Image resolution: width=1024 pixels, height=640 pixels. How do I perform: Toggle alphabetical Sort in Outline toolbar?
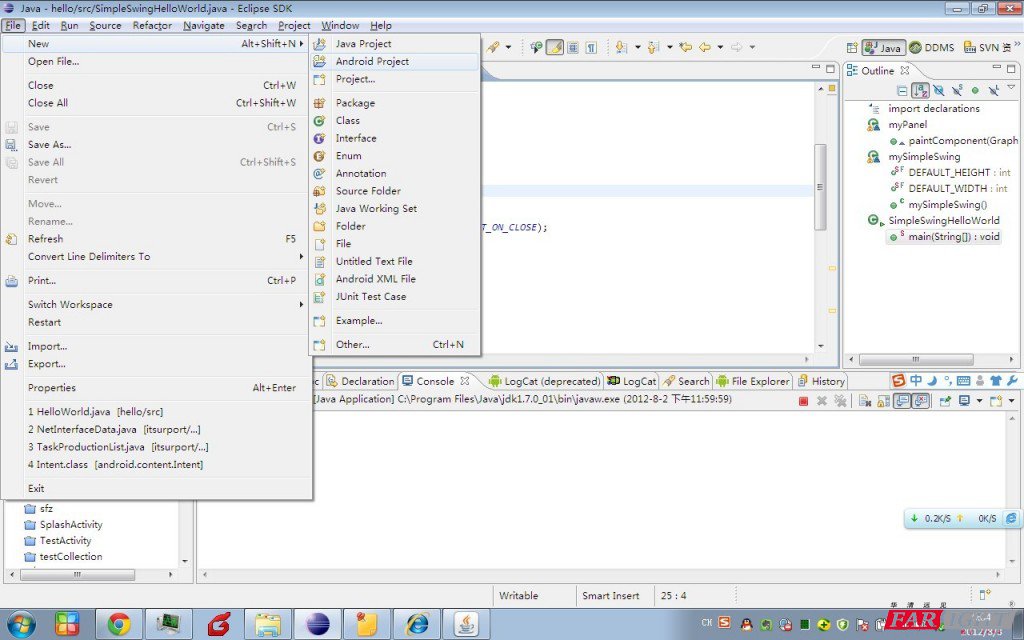coord(920,91)
